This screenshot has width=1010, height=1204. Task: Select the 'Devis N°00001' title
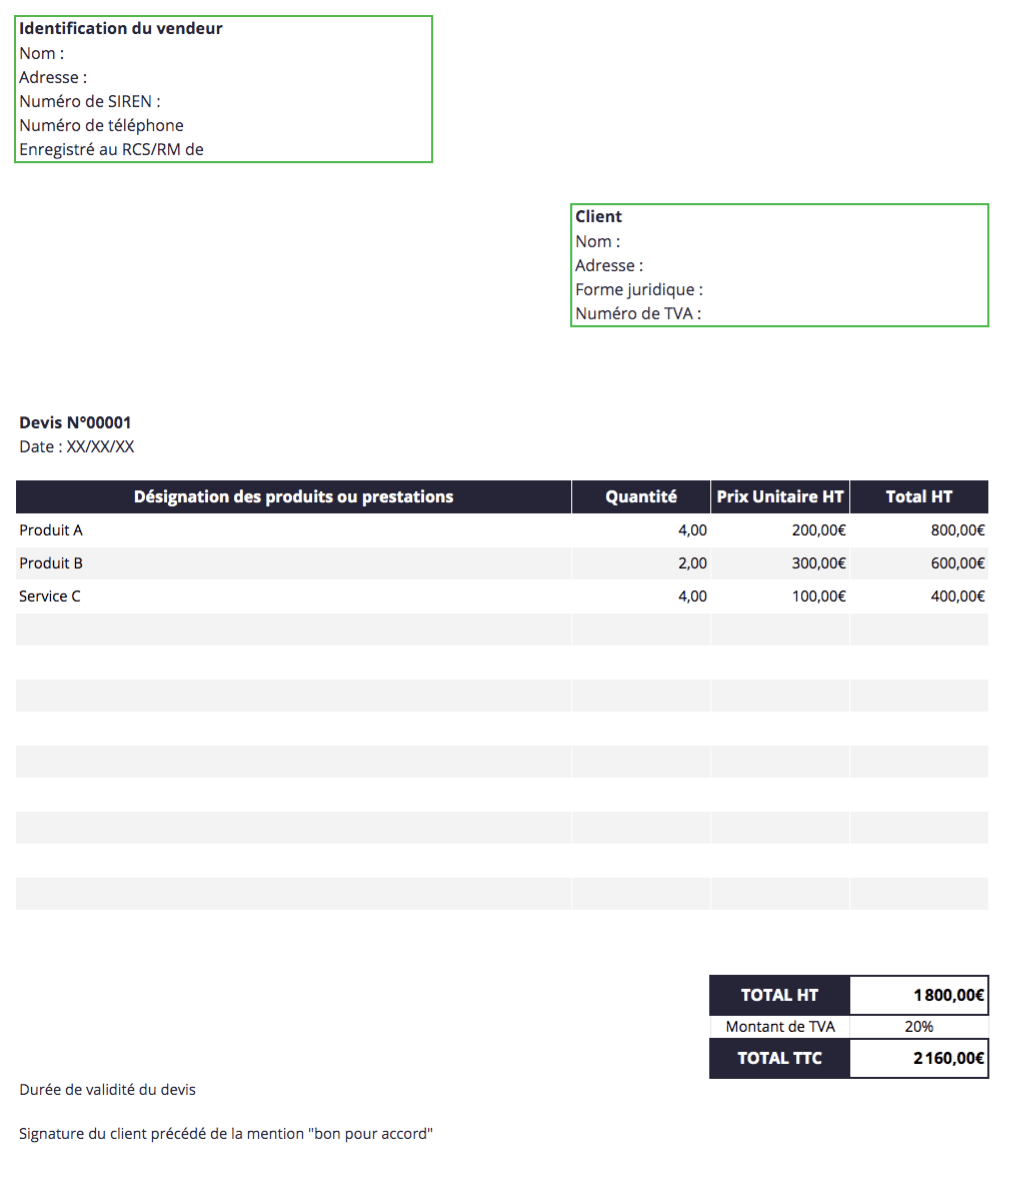[x=75, y=423]
